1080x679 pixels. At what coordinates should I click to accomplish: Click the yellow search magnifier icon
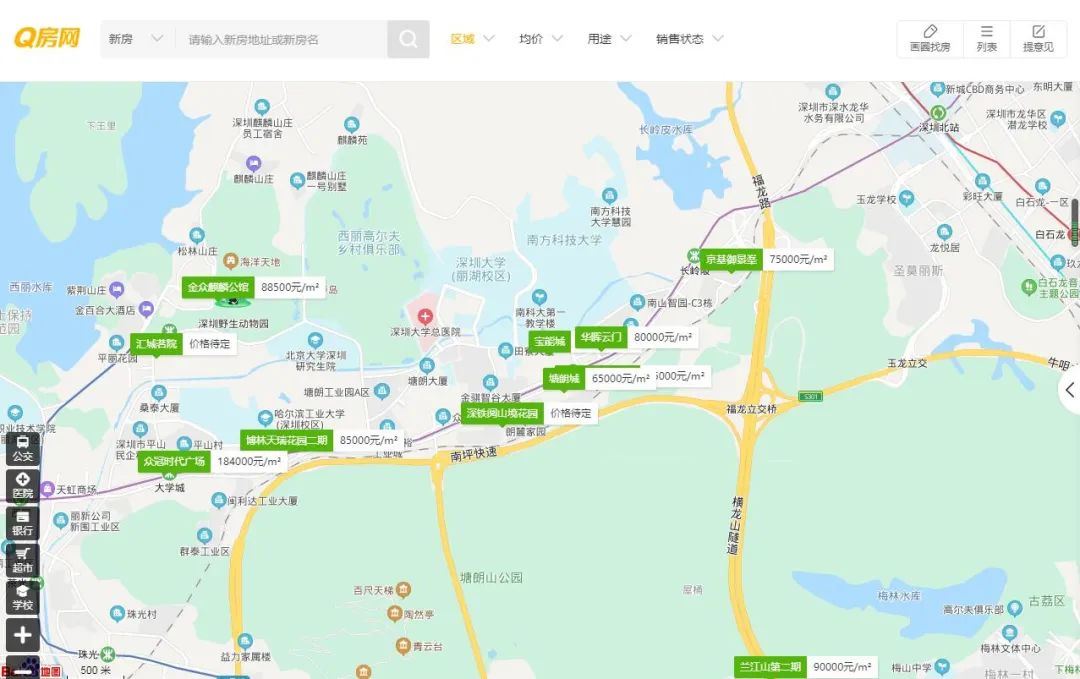coord(407,39)
